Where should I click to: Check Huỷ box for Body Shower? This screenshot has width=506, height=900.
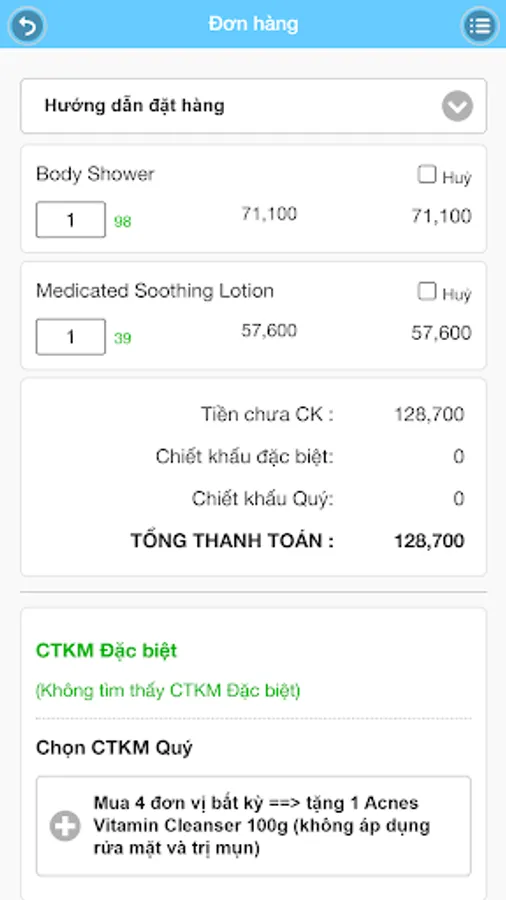coord(427,174)
